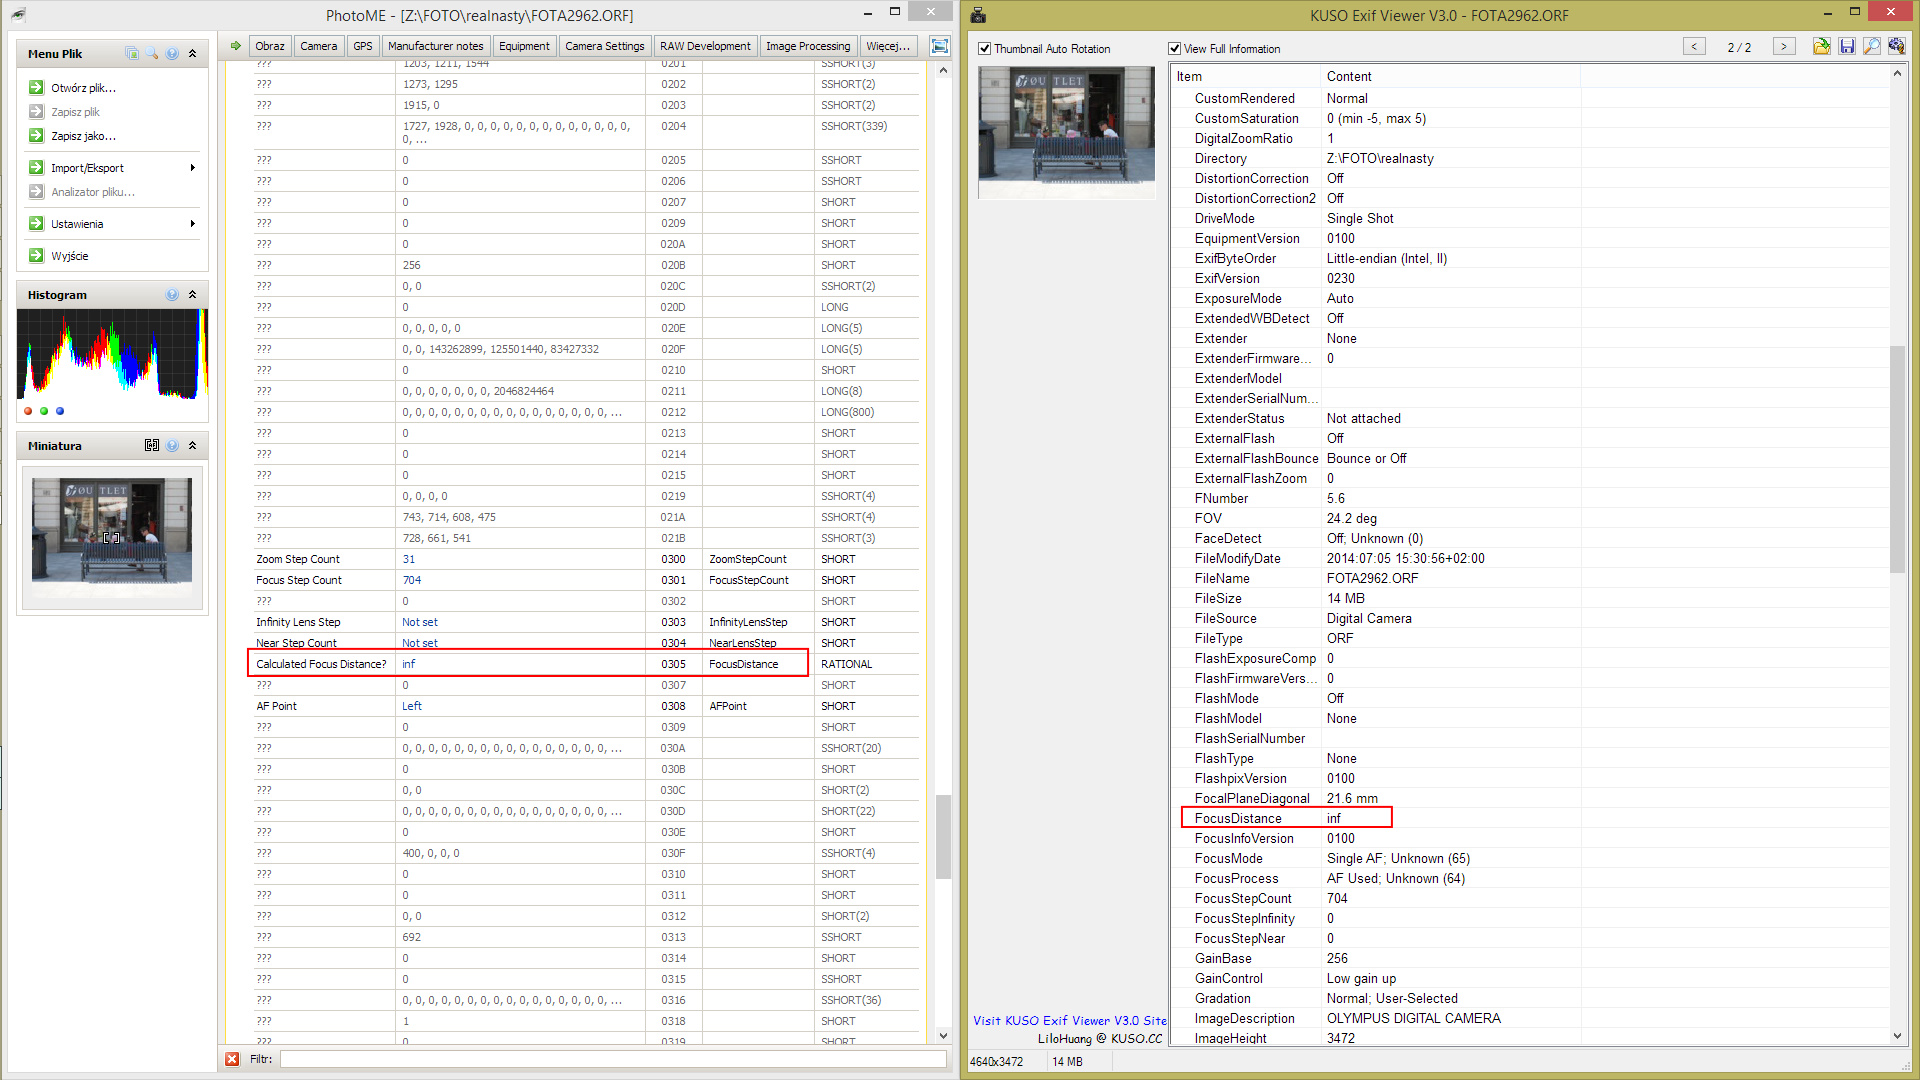Open the RAW Development tab
1920x1080 pixels.
[x=704, y=46]
